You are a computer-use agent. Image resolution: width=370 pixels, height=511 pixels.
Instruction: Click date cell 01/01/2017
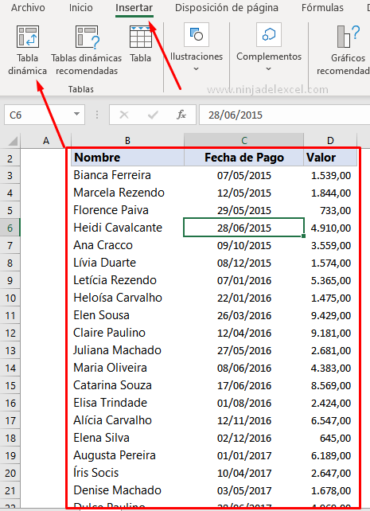(x=244, y=455)
